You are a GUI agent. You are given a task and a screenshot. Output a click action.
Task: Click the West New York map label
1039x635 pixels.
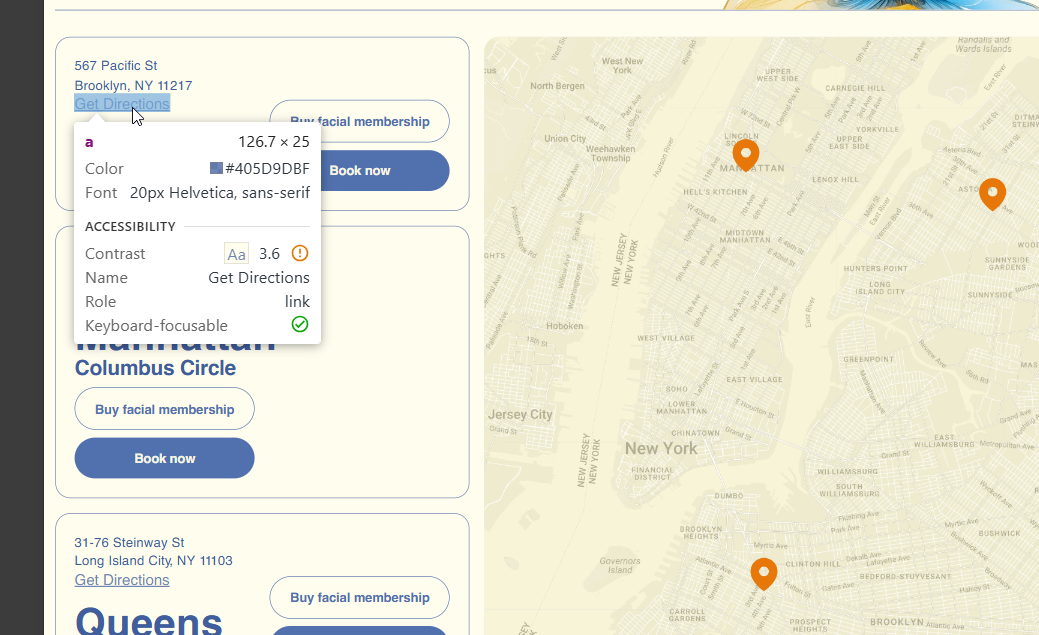[x=622, y=66]
